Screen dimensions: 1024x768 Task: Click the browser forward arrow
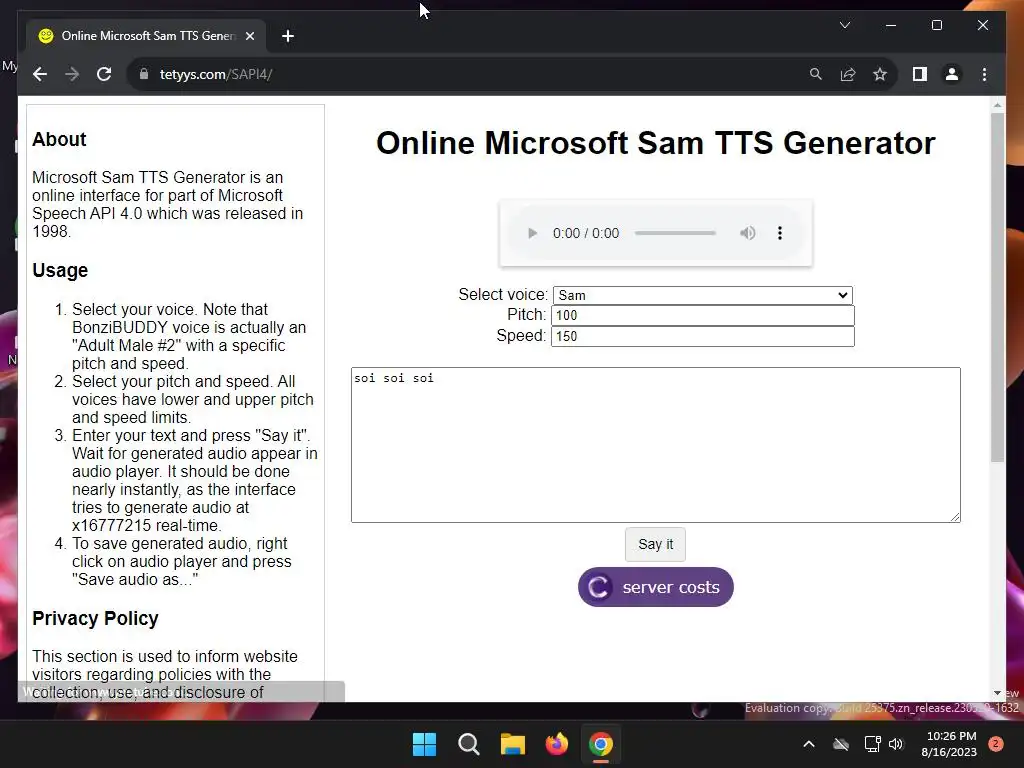pyautogui.click(x=72, y=74)
